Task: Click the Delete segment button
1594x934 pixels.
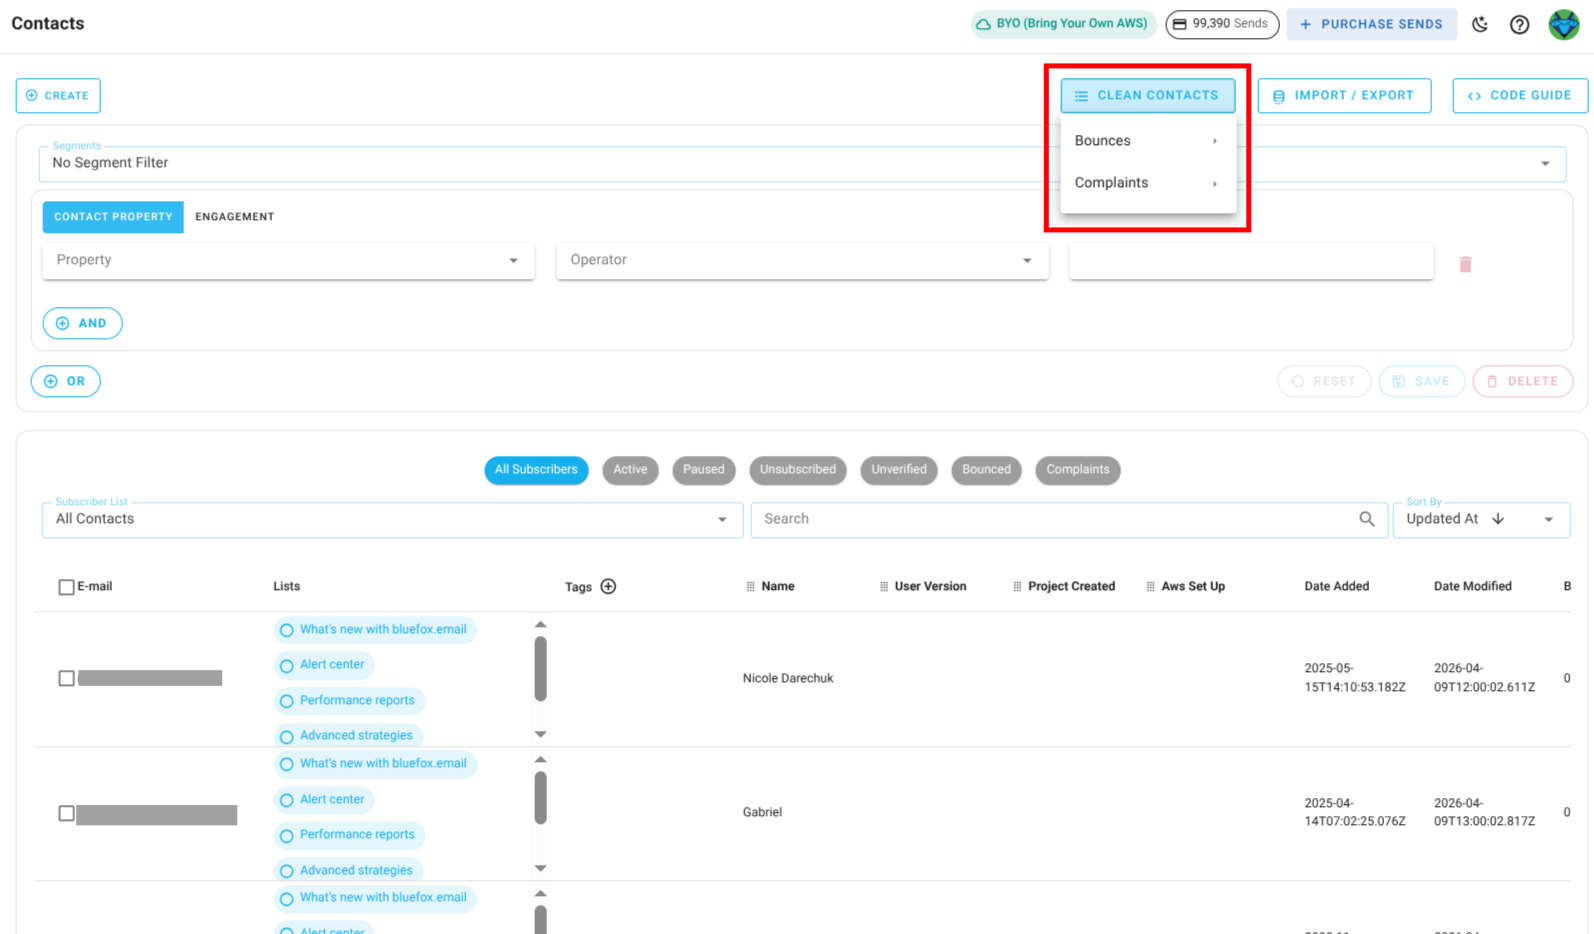Action: coord(1523,381)
